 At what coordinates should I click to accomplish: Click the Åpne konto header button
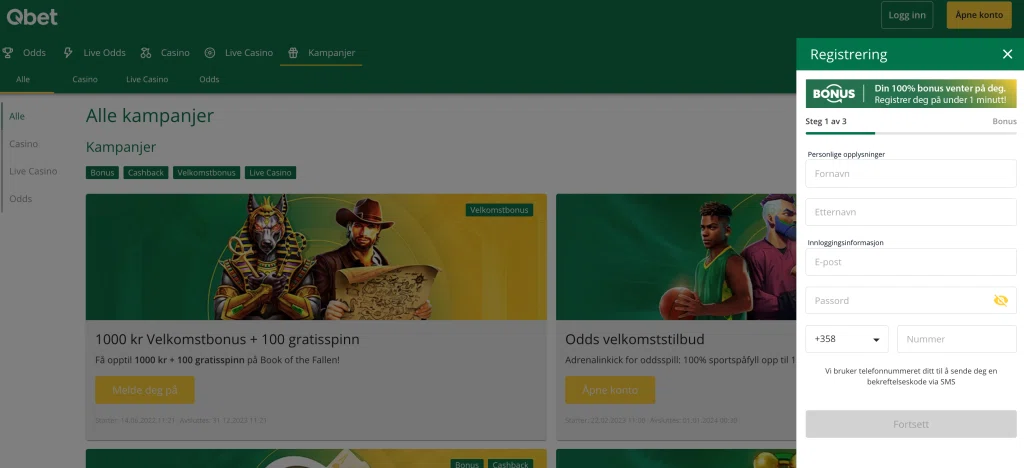pos(979,15)
